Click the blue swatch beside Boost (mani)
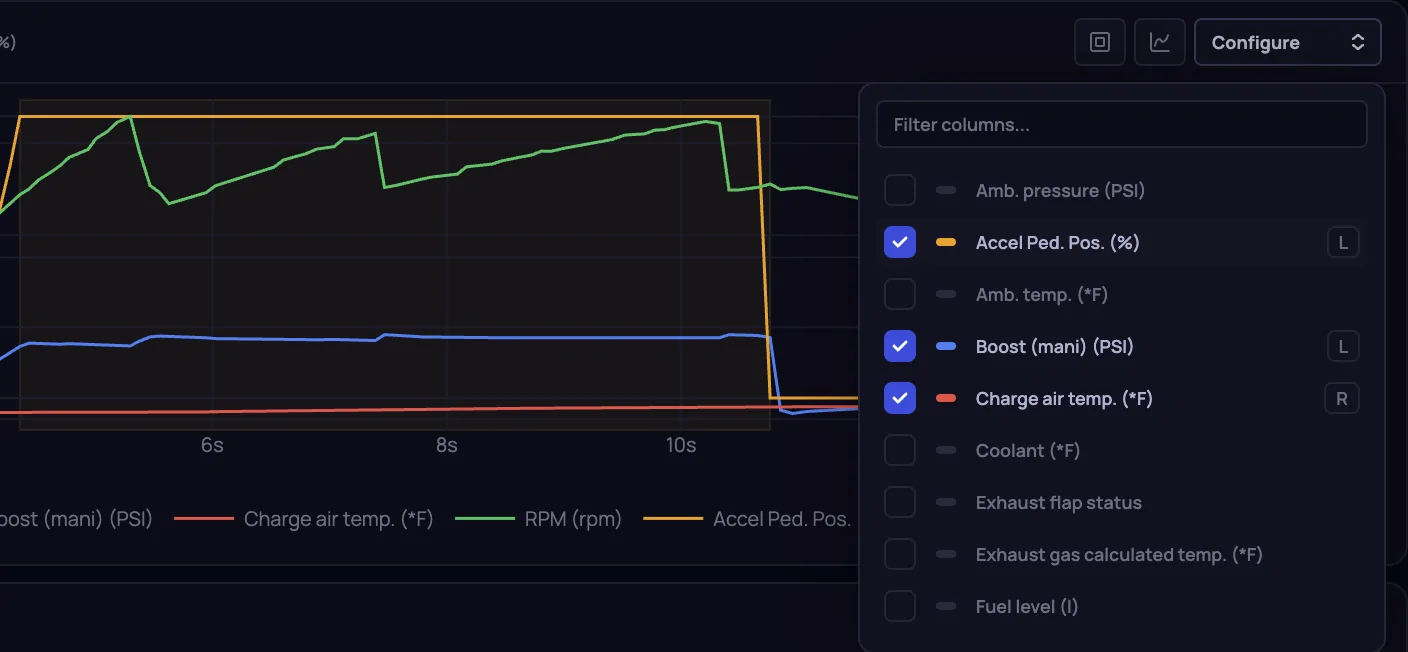This screenshot has height=652, width=1408. click(946, 346)
